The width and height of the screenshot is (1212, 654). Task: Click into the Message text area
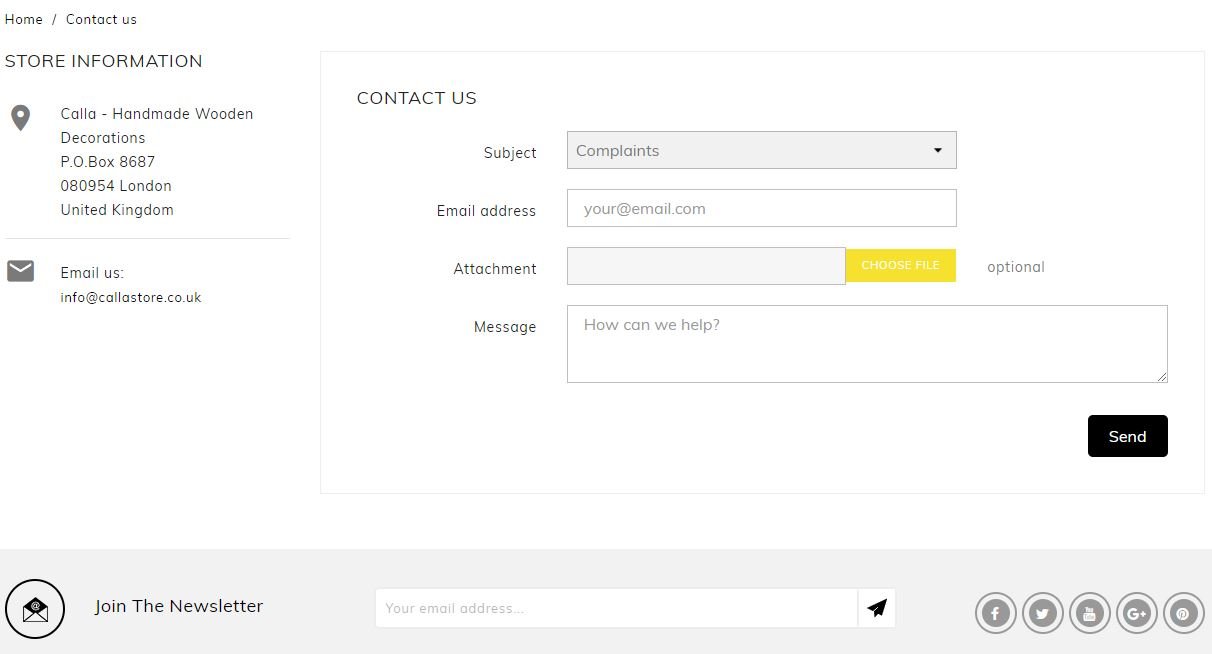coord(866,343)
